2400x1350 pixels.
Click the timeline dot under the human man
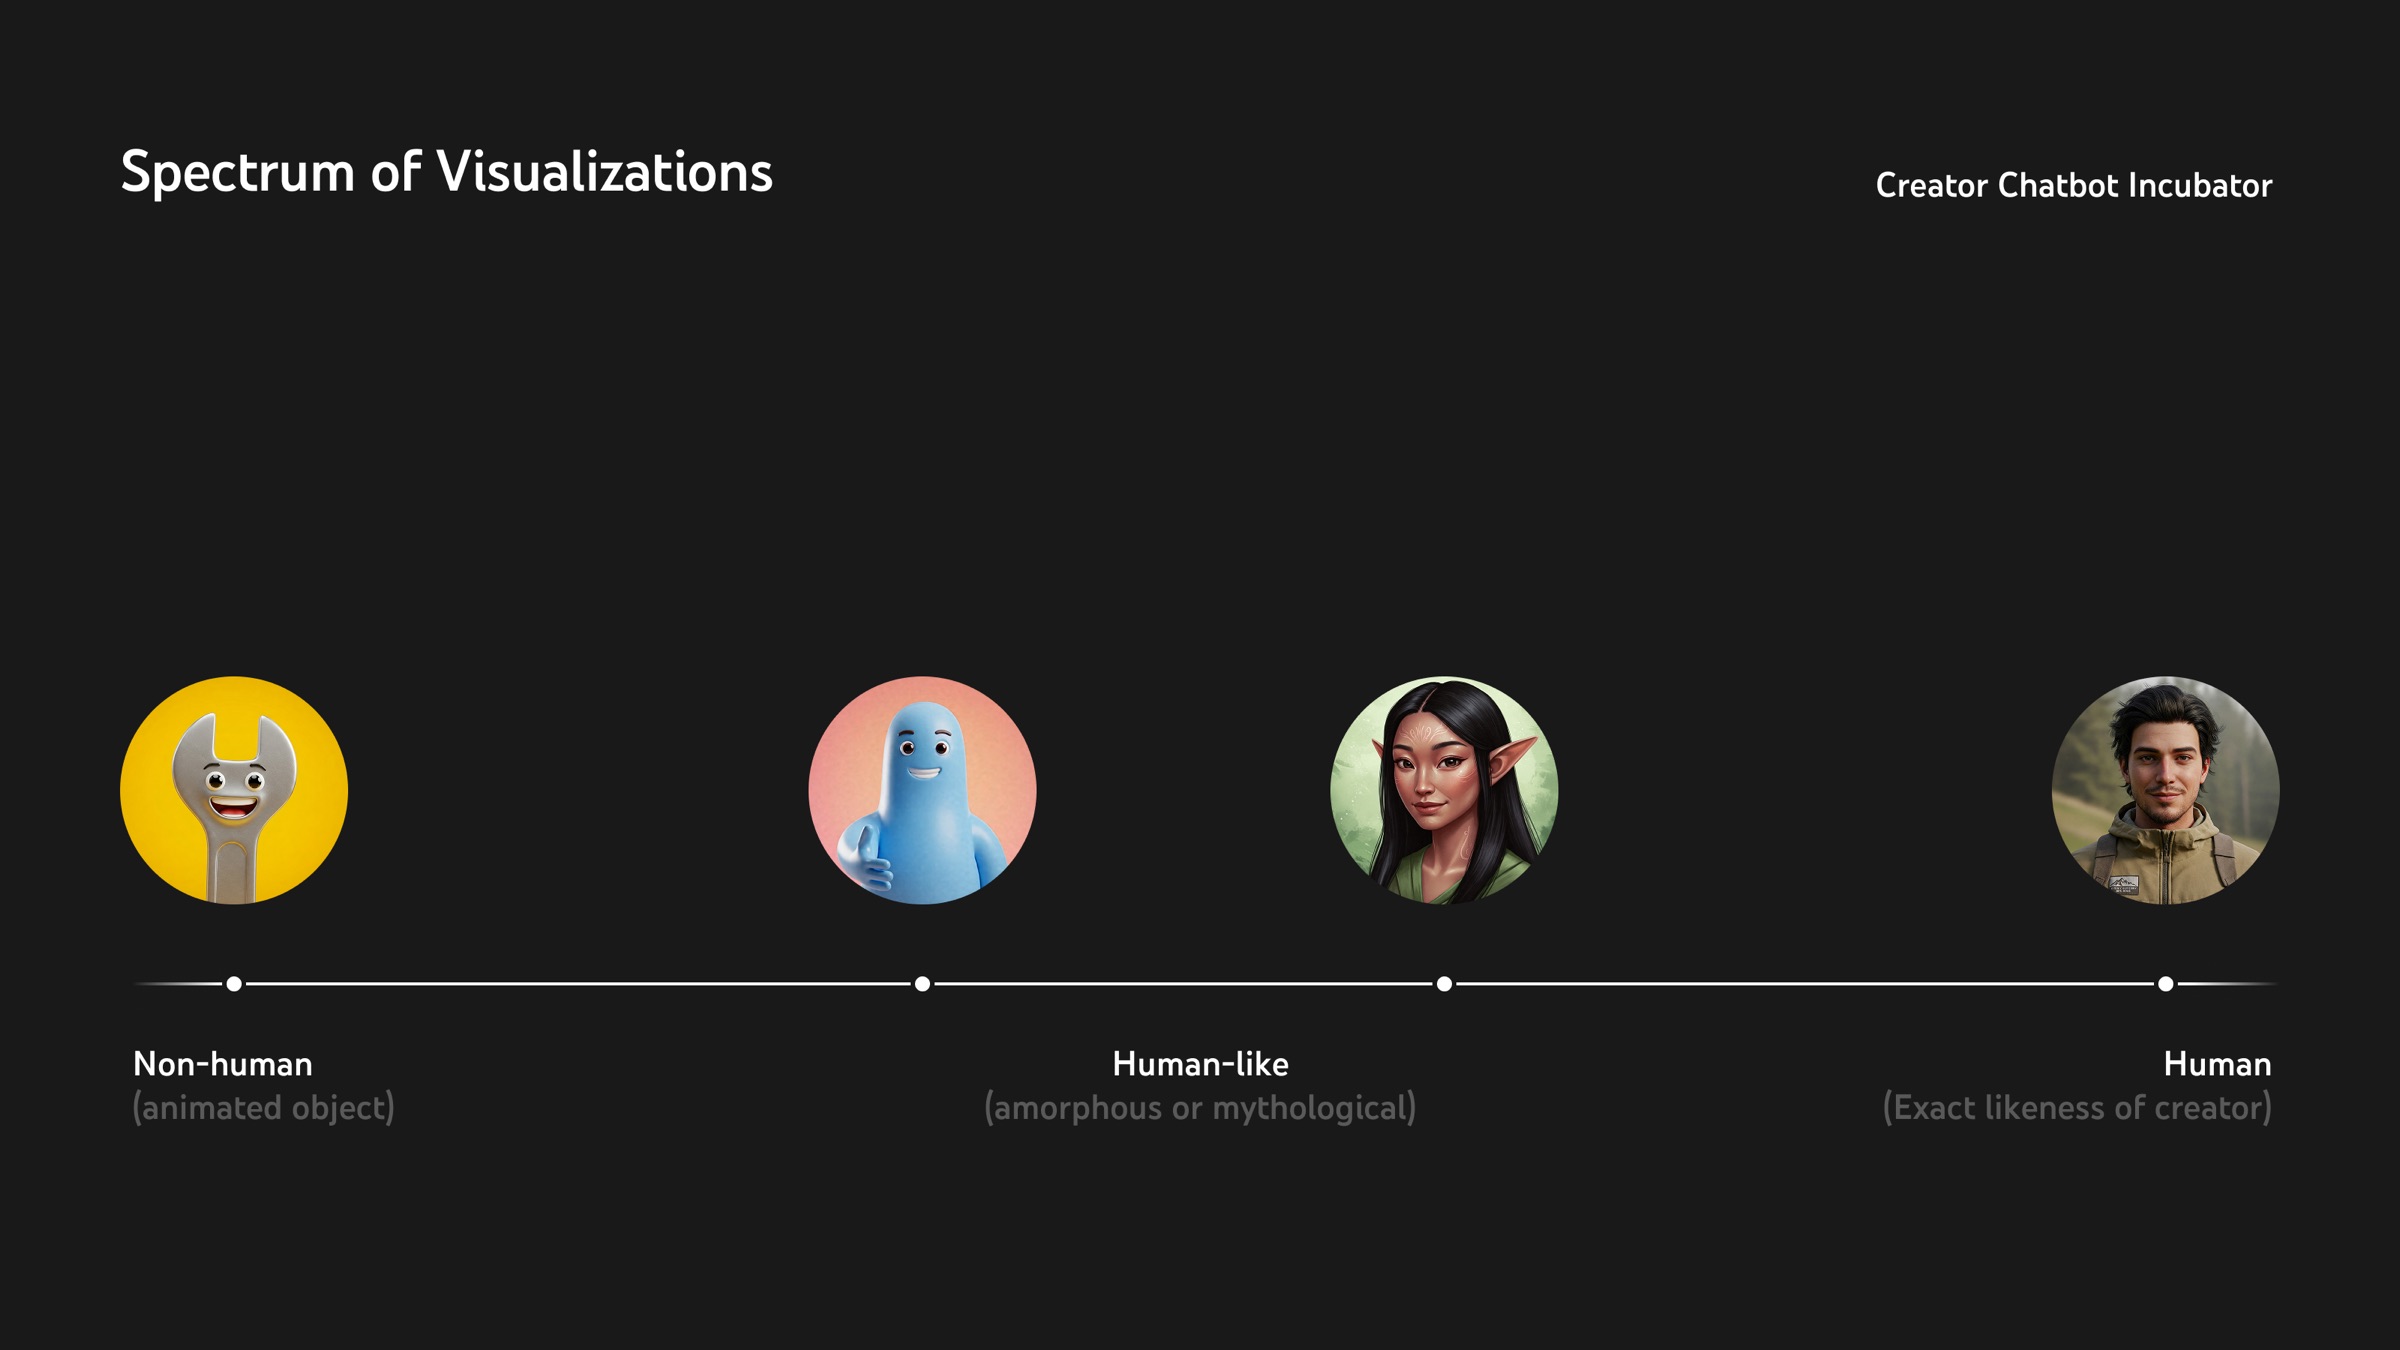(x=2165, y=984)
